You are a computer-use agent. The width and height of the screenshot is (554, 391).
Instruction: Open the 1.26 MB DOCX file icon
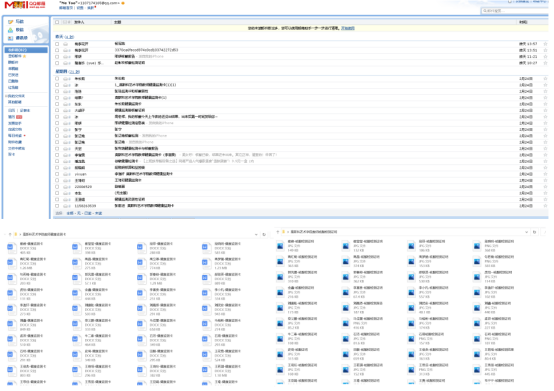pos(11,263)
